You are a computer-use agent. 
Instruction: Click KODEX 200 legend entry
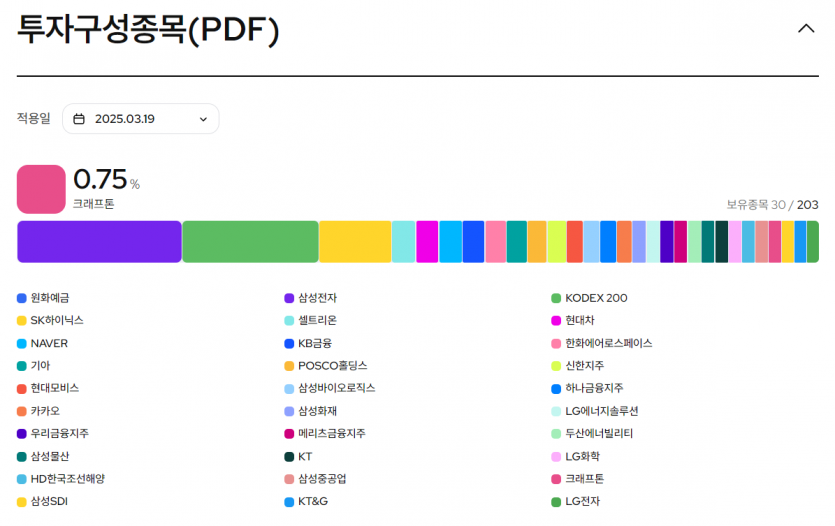[590, 298]
